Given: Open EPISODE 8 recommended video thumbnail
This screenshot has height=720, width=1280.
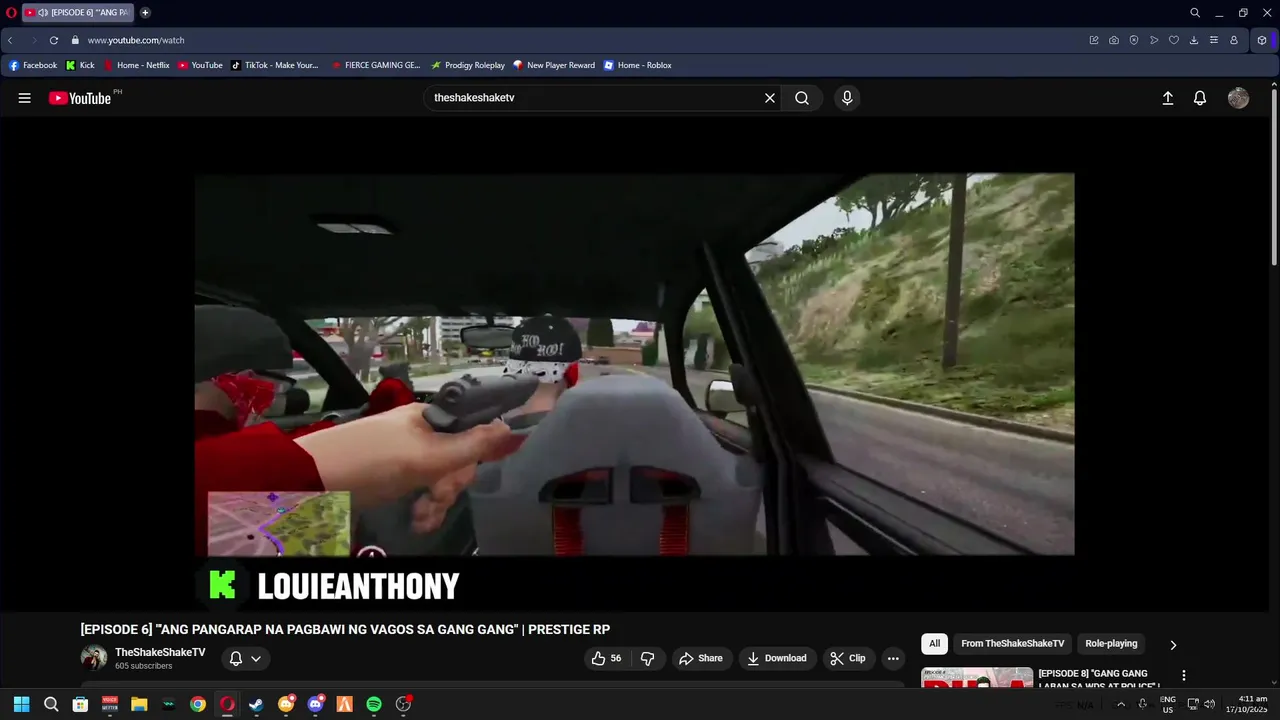Looking at the screenshot, I should pos(977,677).
